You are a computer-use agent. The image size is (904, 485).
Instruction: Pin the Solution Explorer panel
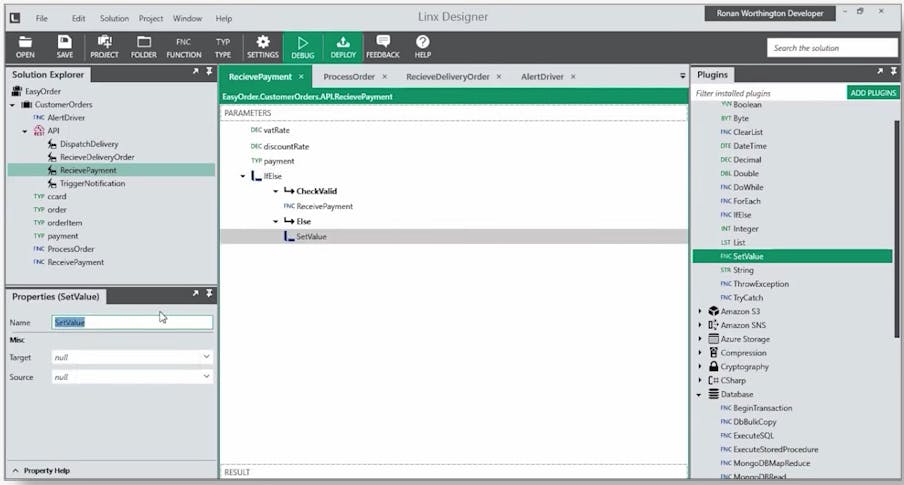click(209, 72)
